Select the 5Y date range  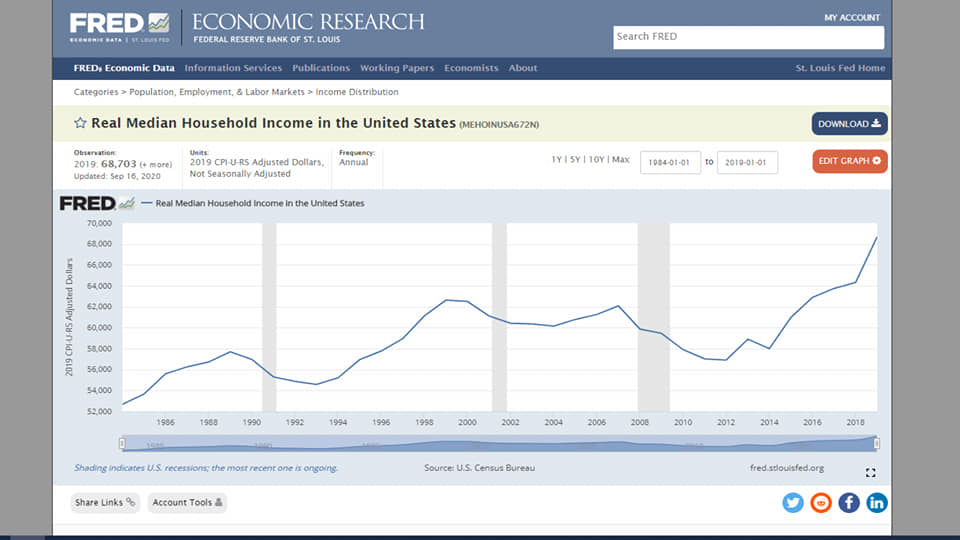point(576,160)
